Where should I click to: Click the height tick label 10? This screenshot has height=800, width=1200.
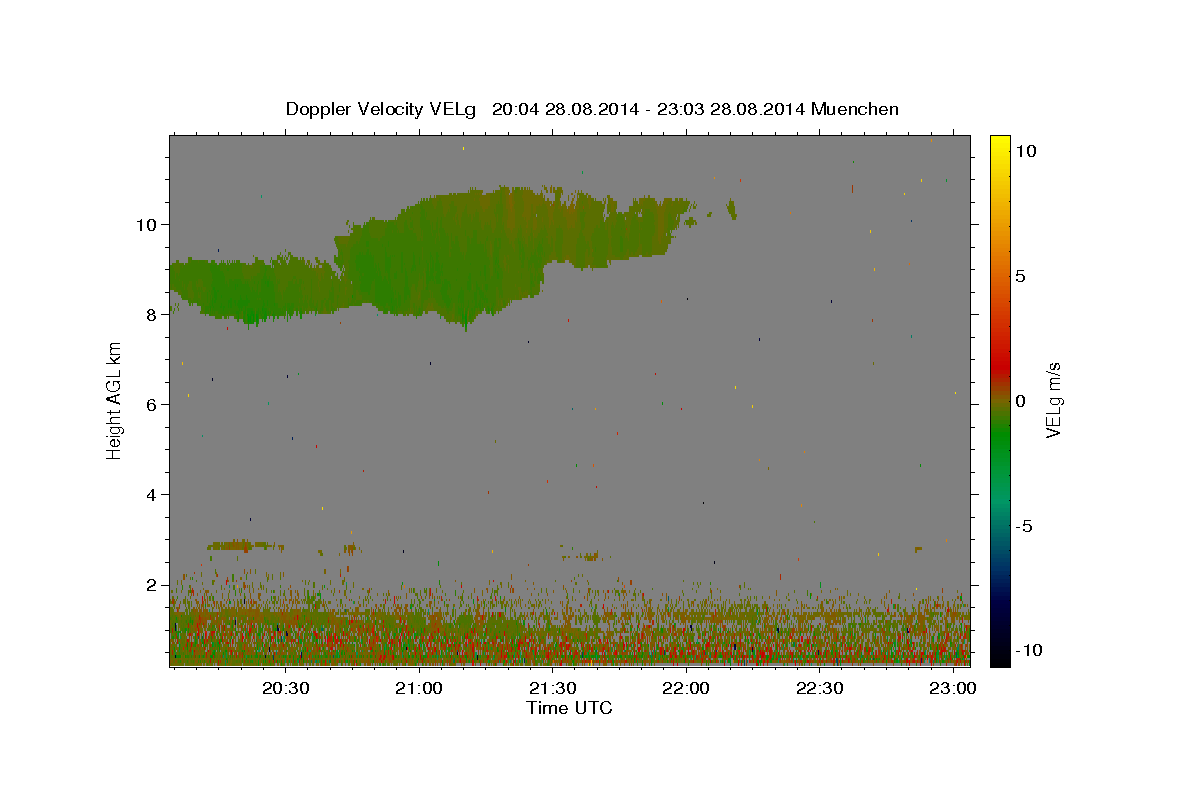146,224
